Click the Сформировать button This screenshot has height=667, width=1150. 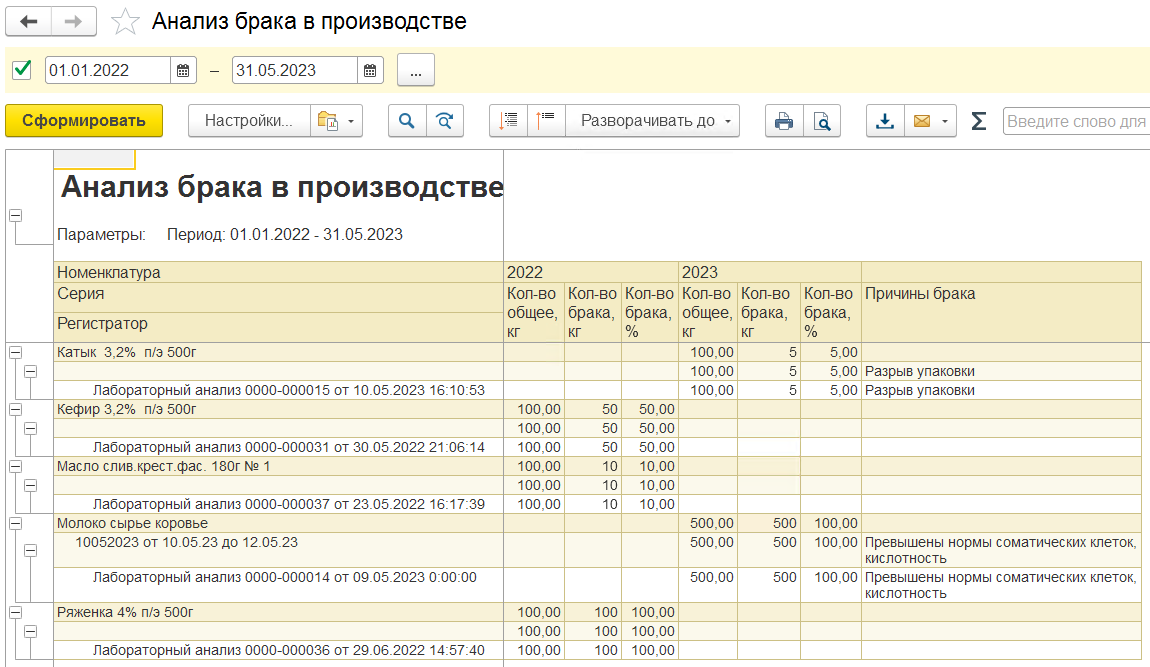(84, 120)
